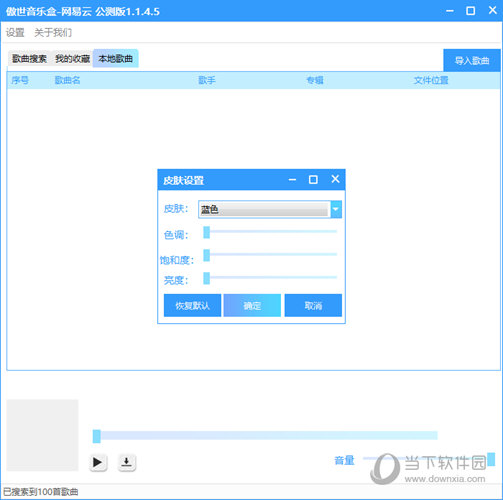The width and height of the screenshot is (503, 500).
Task: Minimize the main music box window
Action: point(450,11)
